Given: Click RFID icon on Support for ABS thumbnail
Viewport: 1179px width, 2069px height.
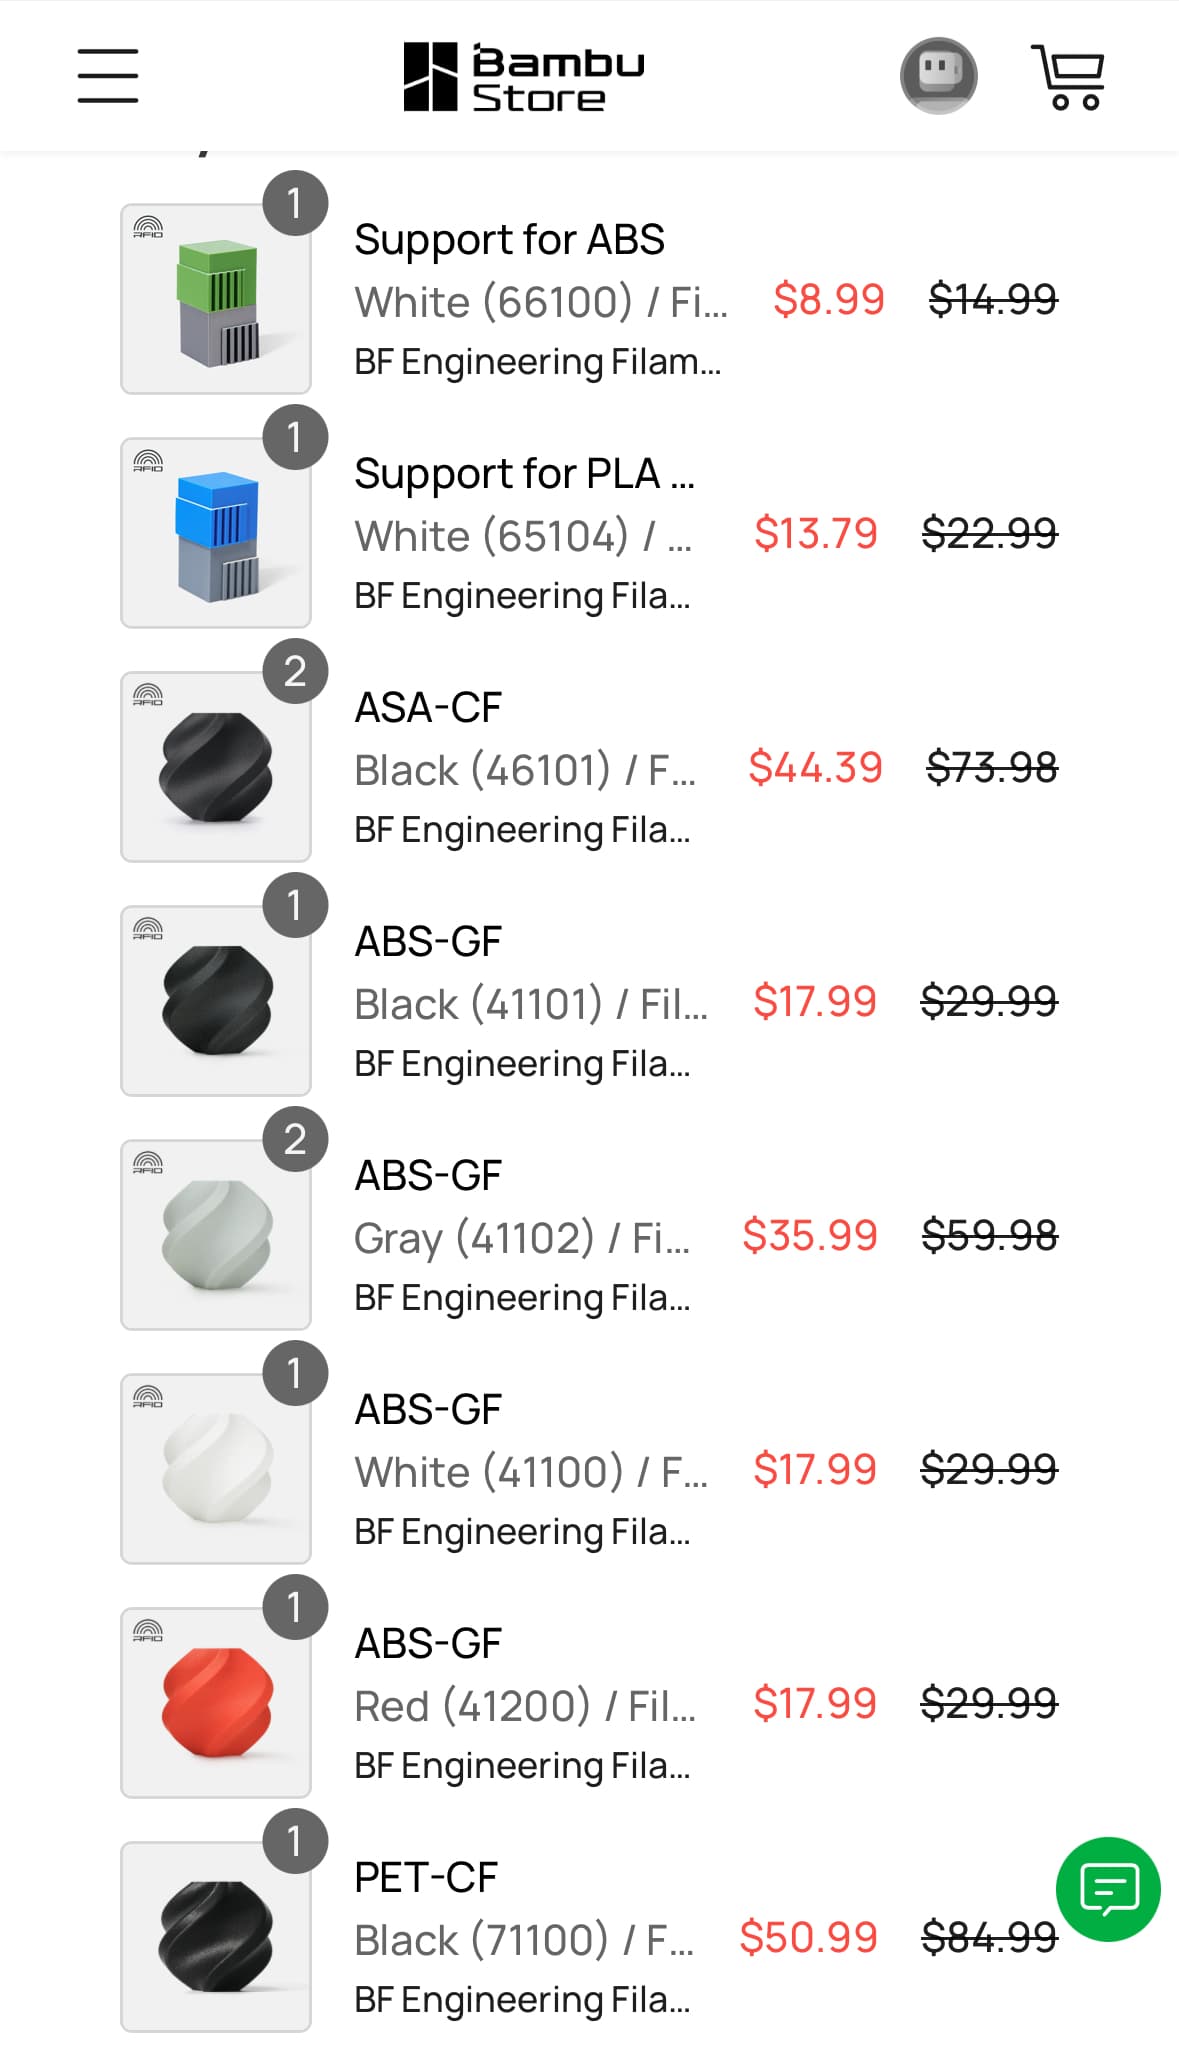Looking at the screenshot, I should coord(148,228).
